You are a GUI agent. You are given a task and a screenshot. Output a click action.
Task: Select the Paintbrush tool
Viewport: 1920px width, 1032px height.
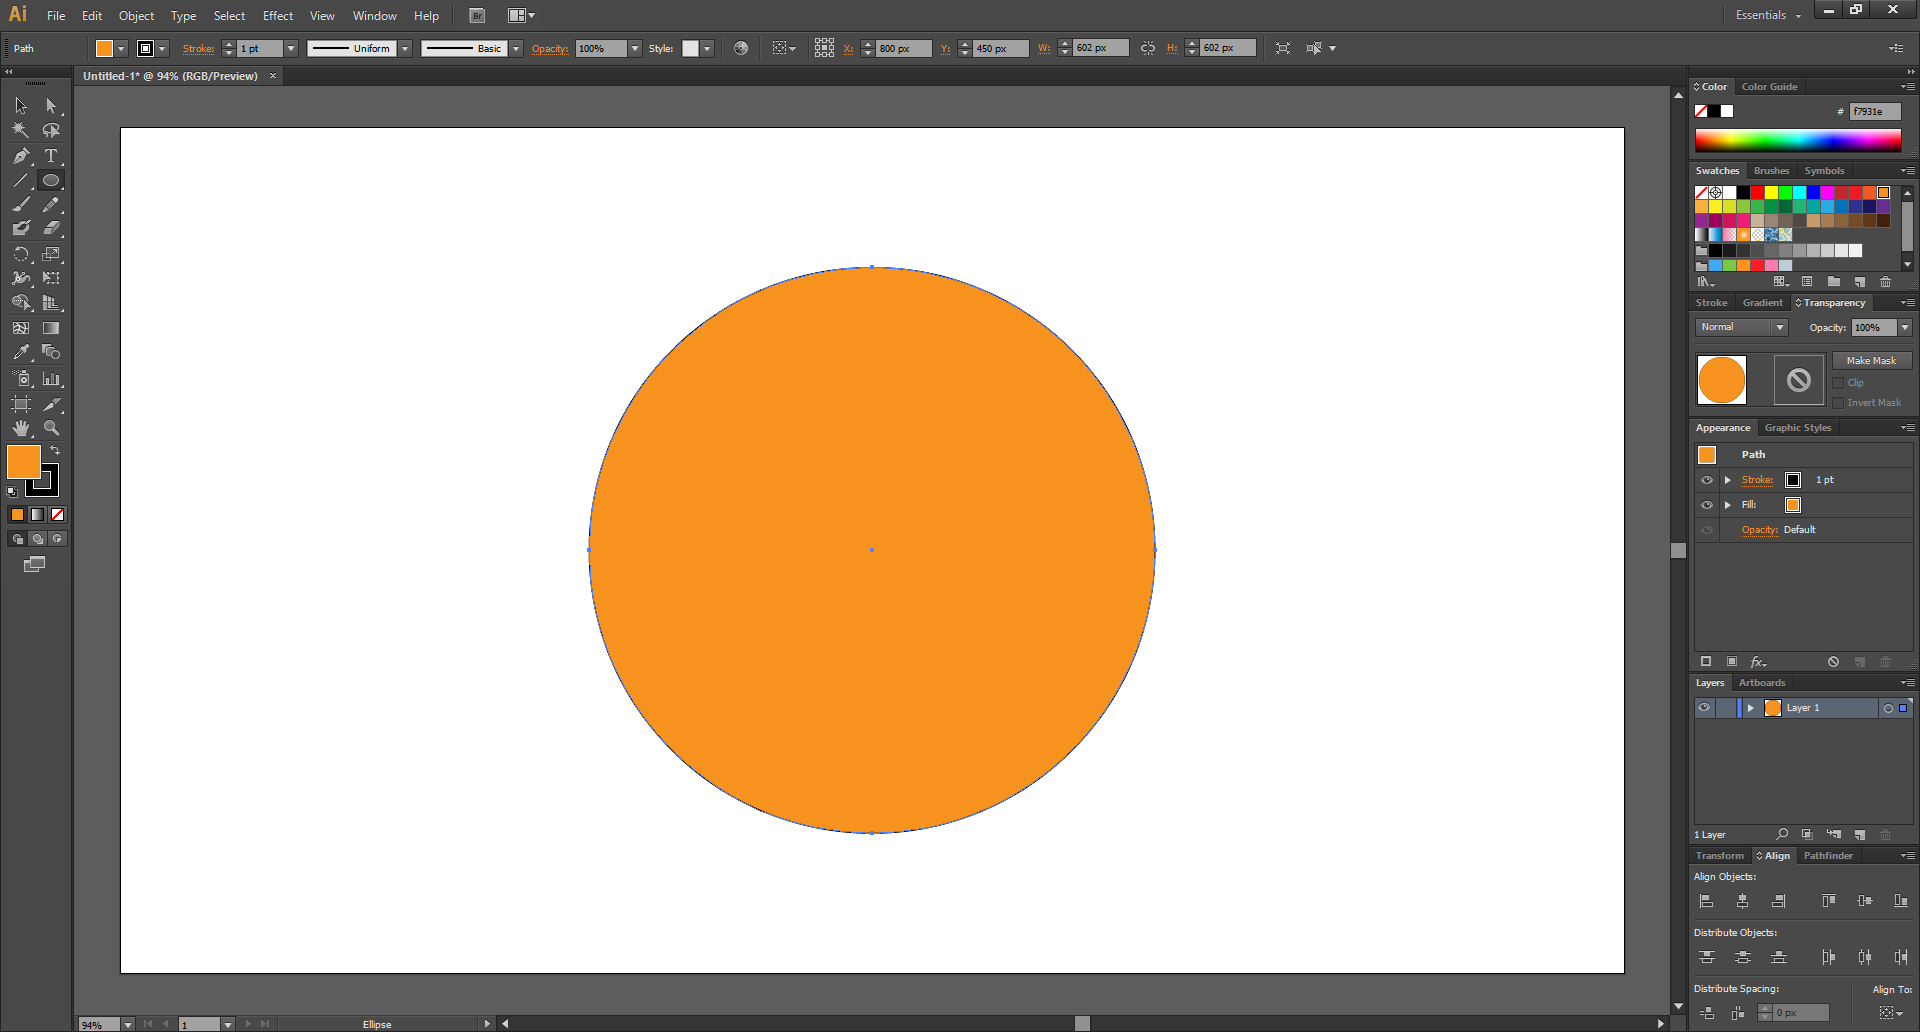click(x=21, y=205)
